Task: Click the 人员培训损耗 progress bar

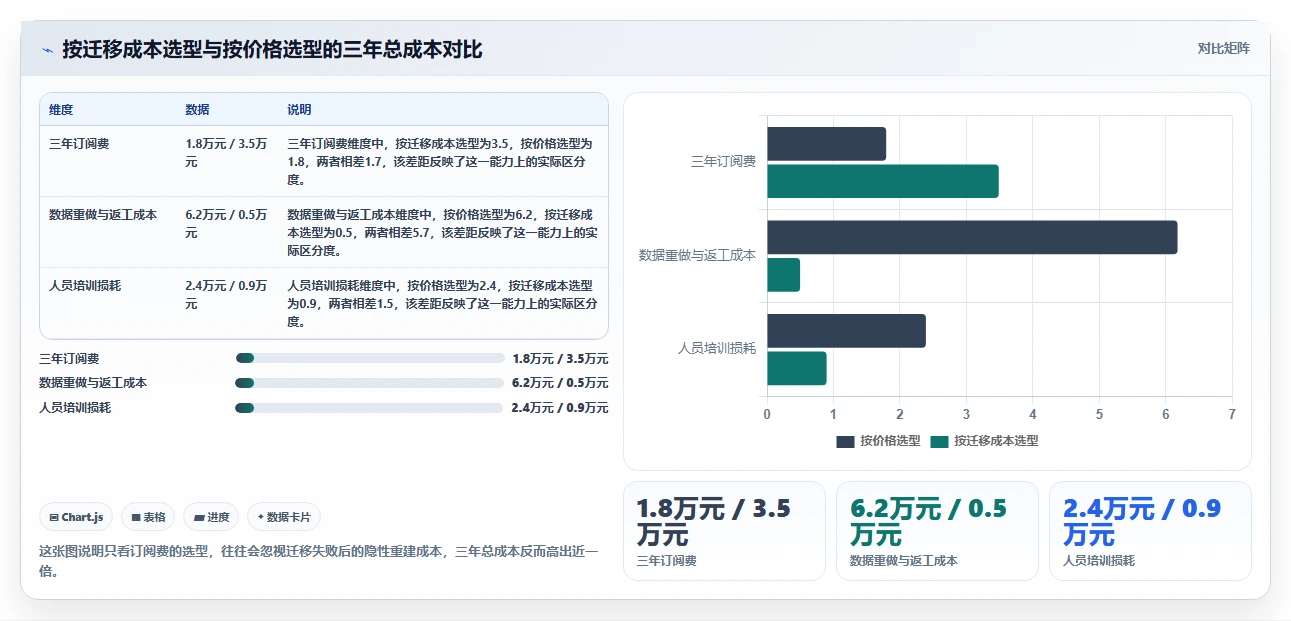Action: tap(369, 408)
